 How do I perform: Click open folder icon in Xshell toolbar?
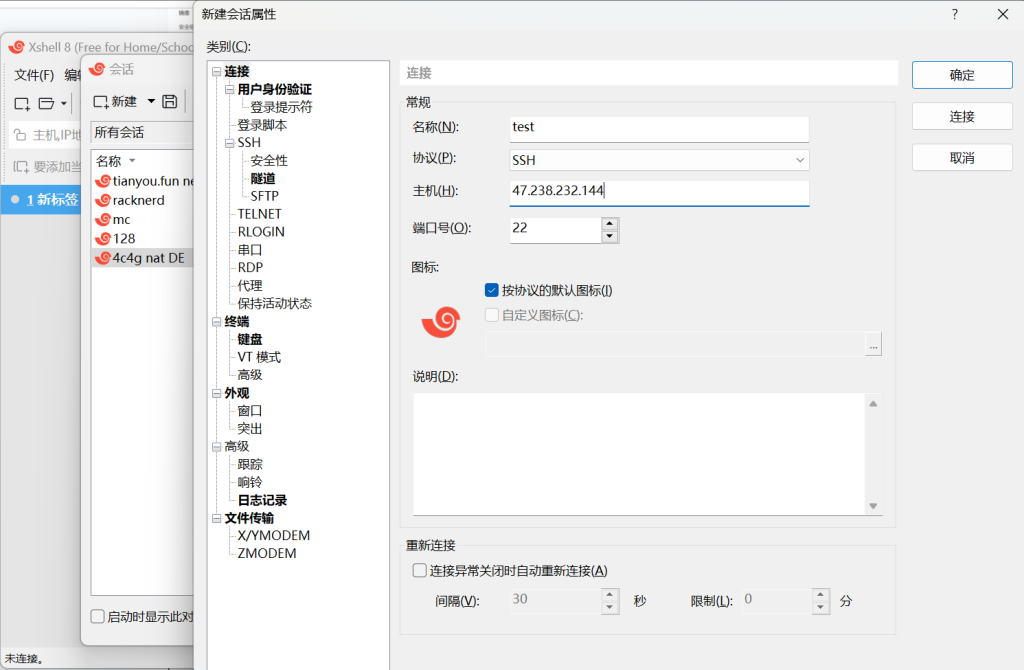(46, 103)
